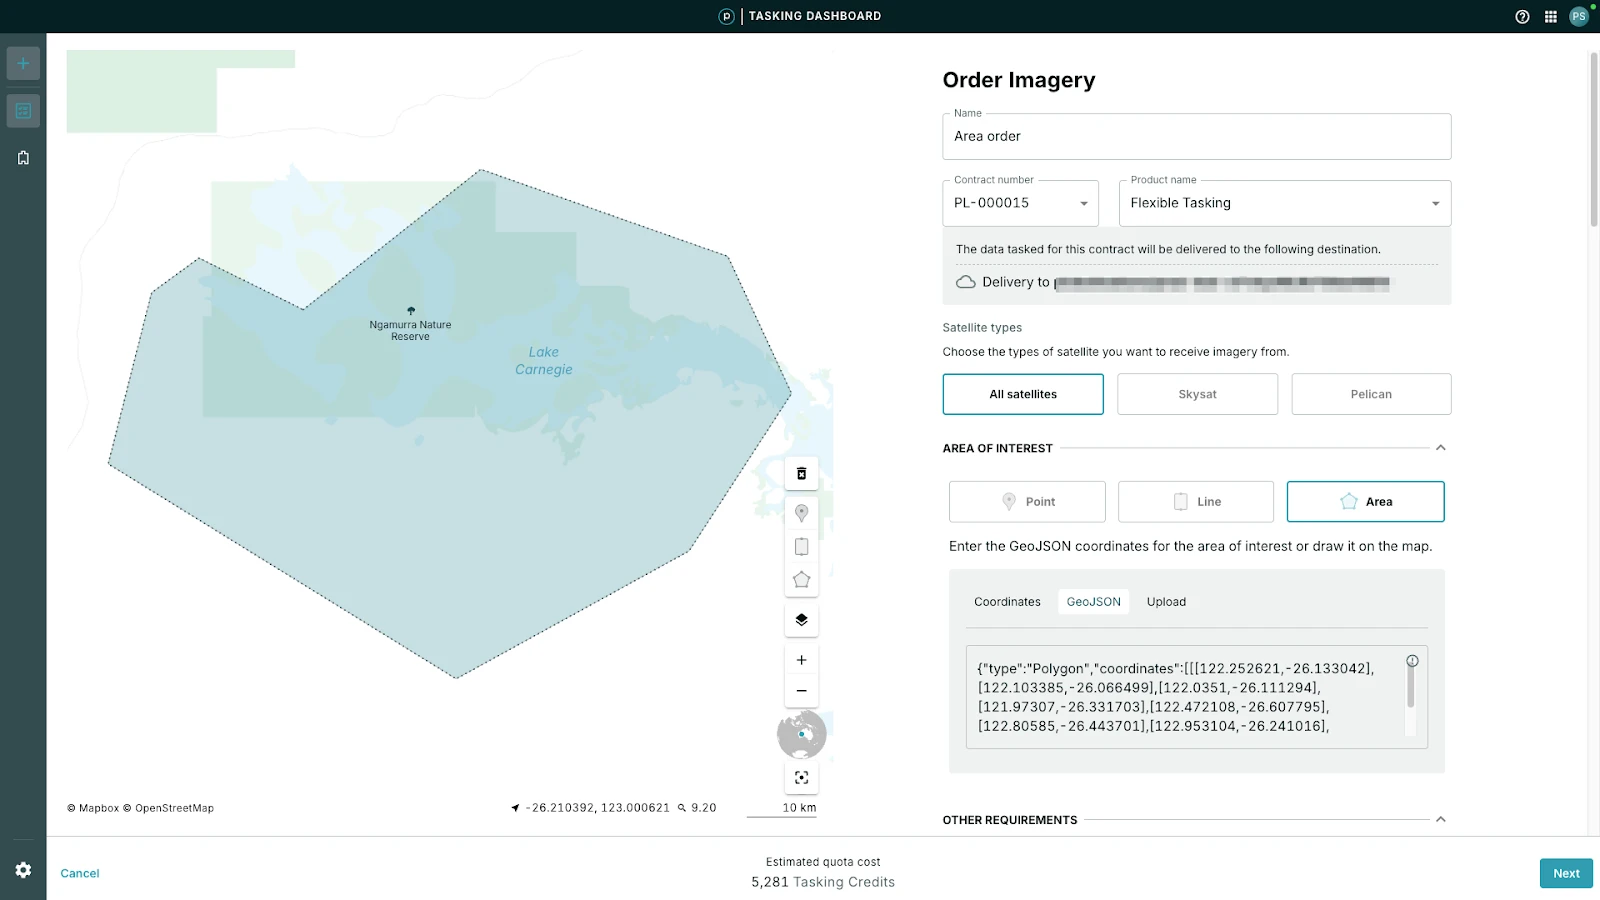Image resolution: width=1600 pixels, height=900 pixels.
Task: Choose Pelican satellite type
Action: (x=1370, y=394)
